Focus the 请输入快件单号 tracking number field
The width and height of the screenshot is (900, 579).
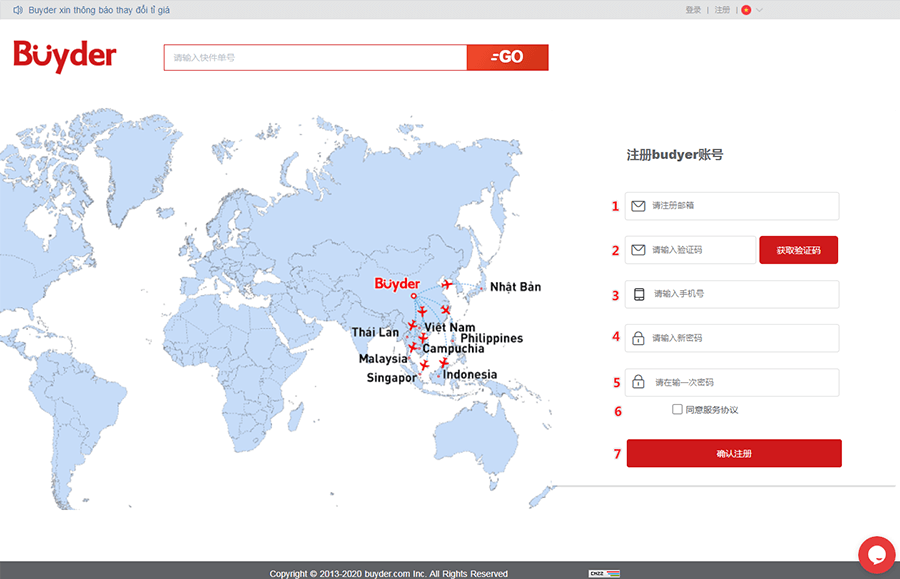pyautogui.click(x=315, y=57)
